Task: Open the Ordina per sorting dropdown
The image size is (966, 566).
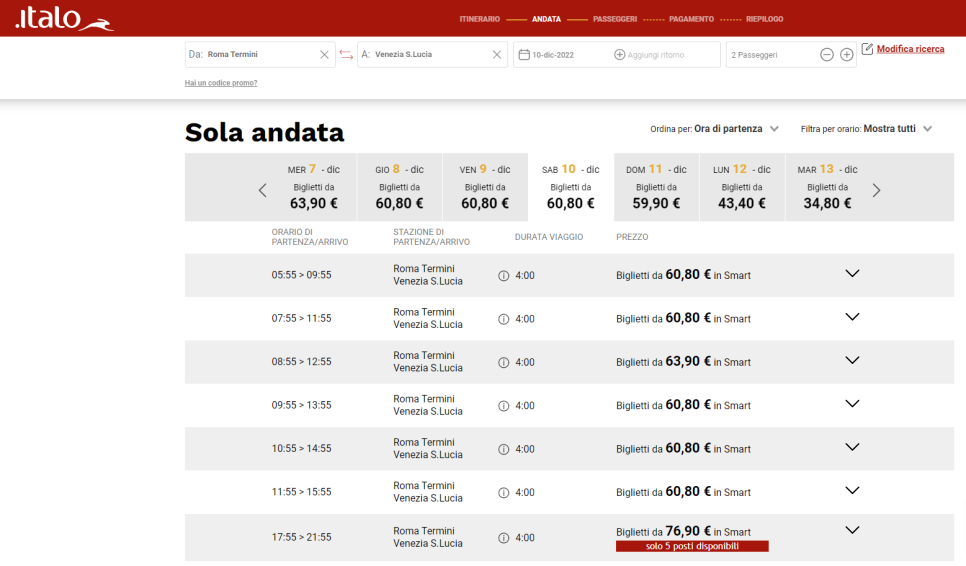Action: tap(715, 129)
